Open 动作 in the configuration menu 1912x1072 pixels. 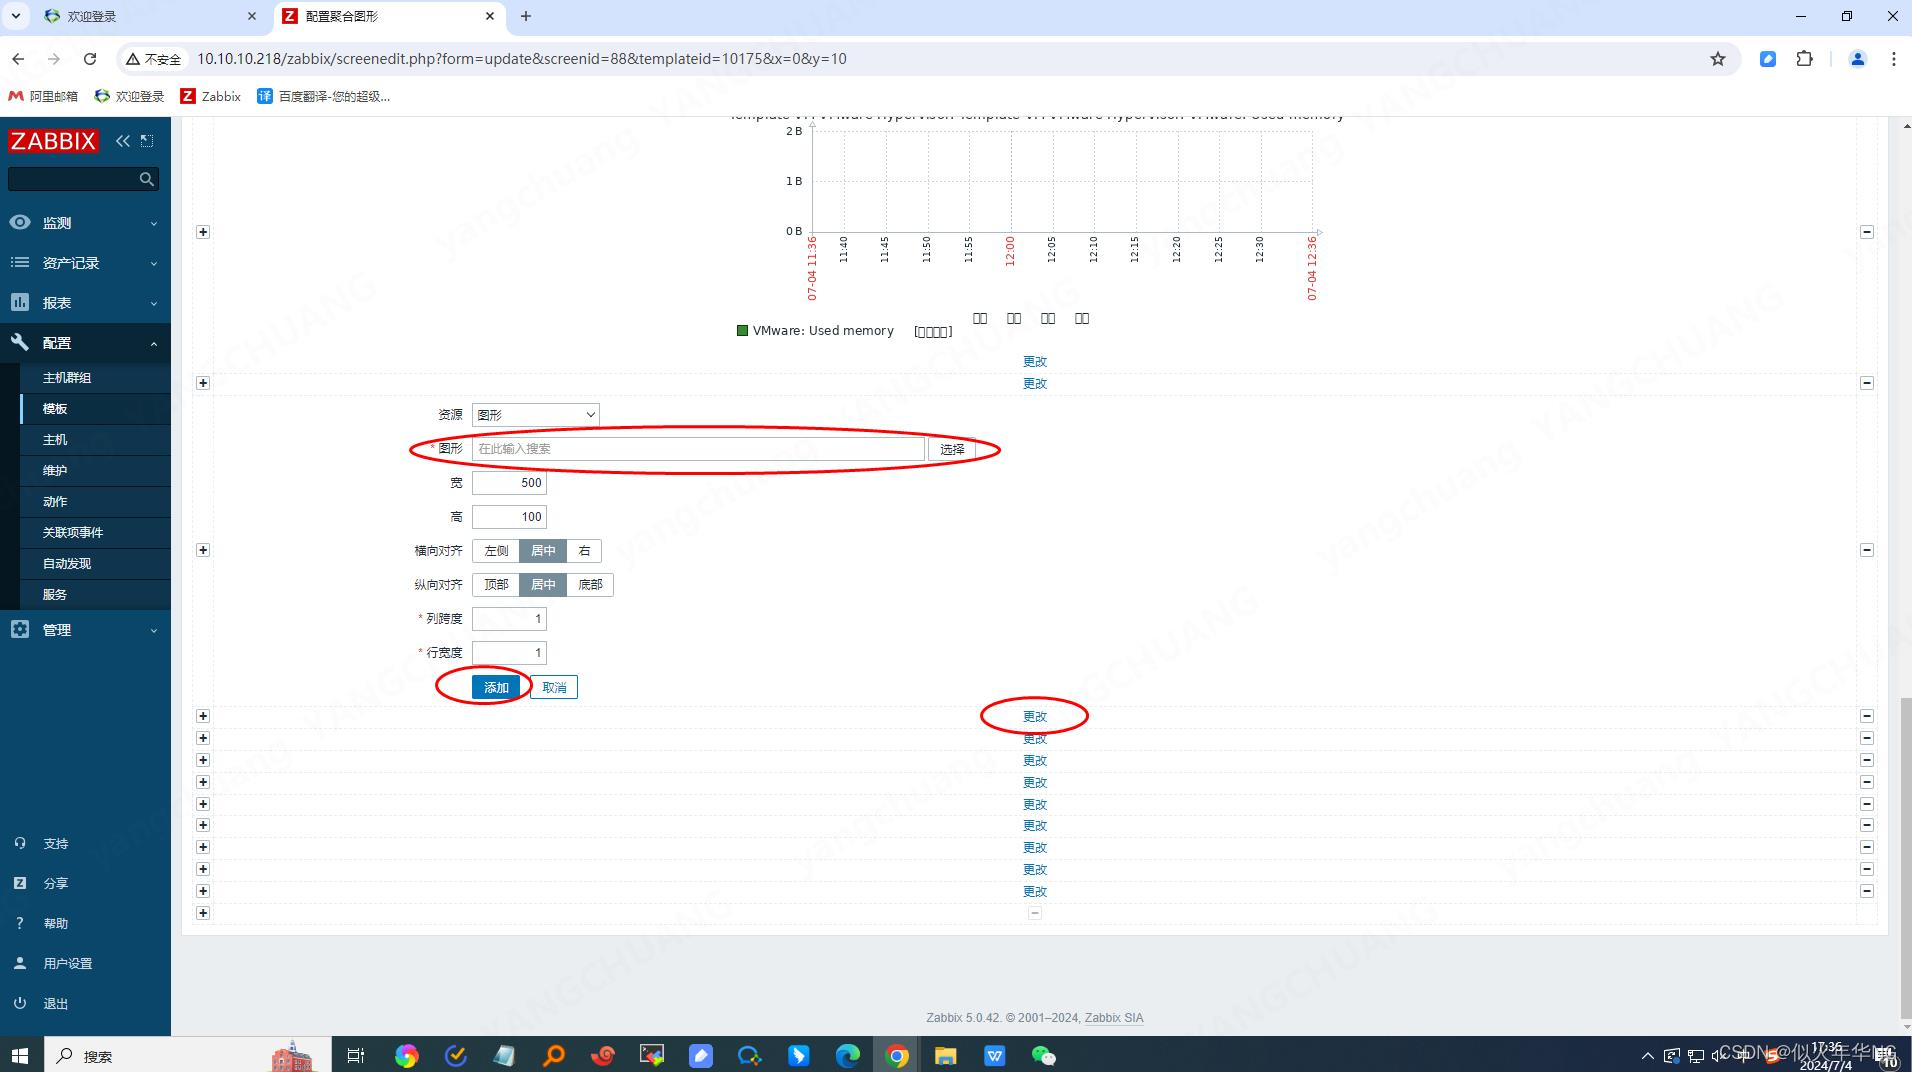[x=55, y=502]
